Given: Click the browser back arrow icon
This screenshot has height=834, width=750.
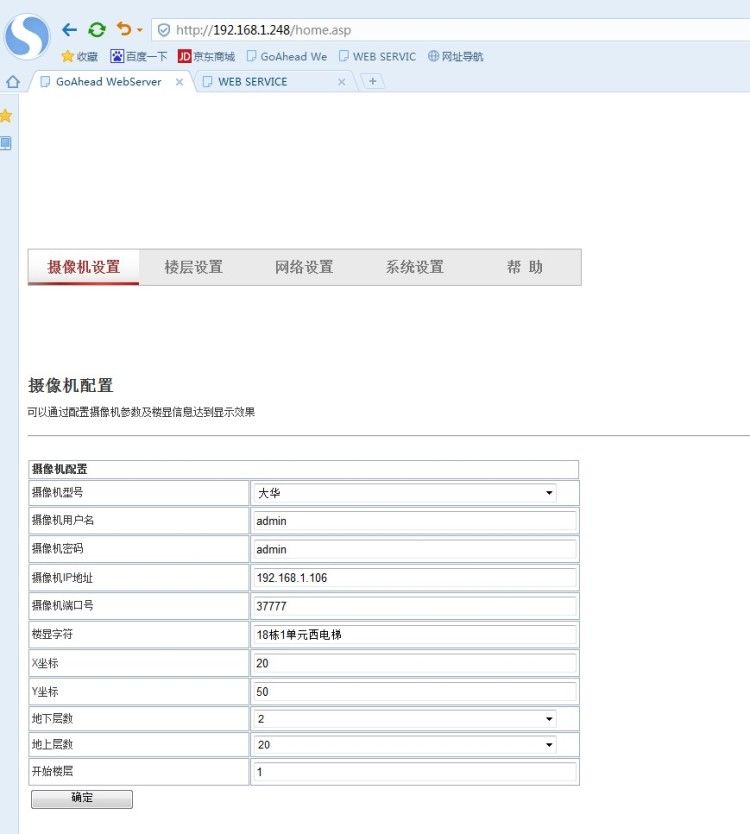Looking at the screenshot, I should point(69,30).
